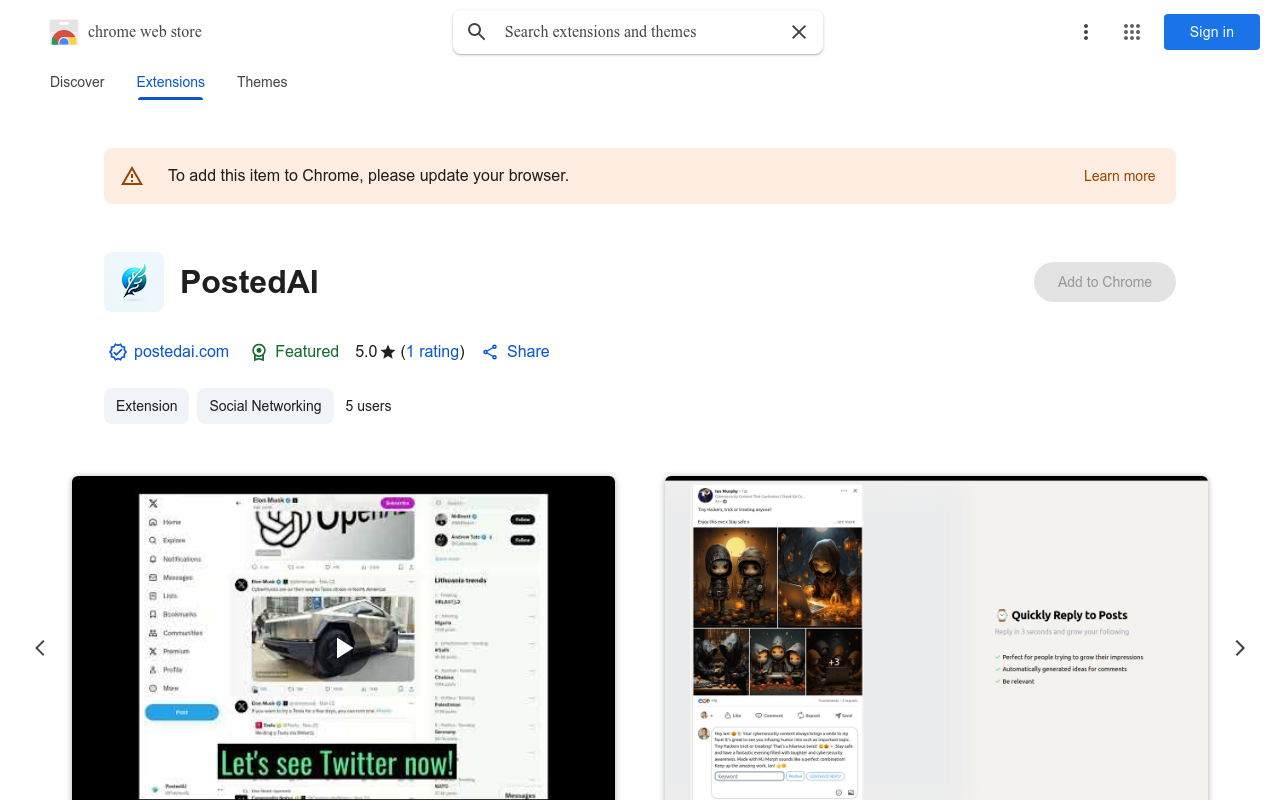
Task: Play the Twitter demo video
Action: tap(343, 648)
